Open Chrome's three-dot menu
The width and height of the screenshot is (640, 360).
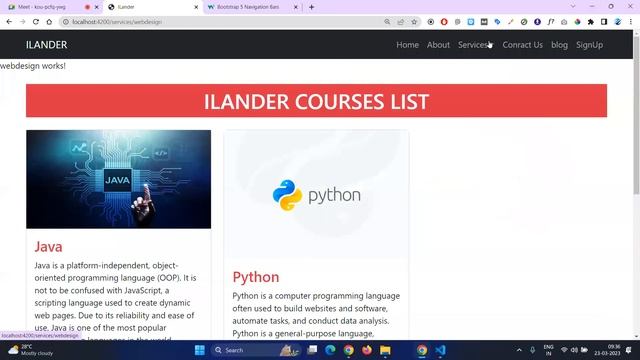(x=631, y=22)
